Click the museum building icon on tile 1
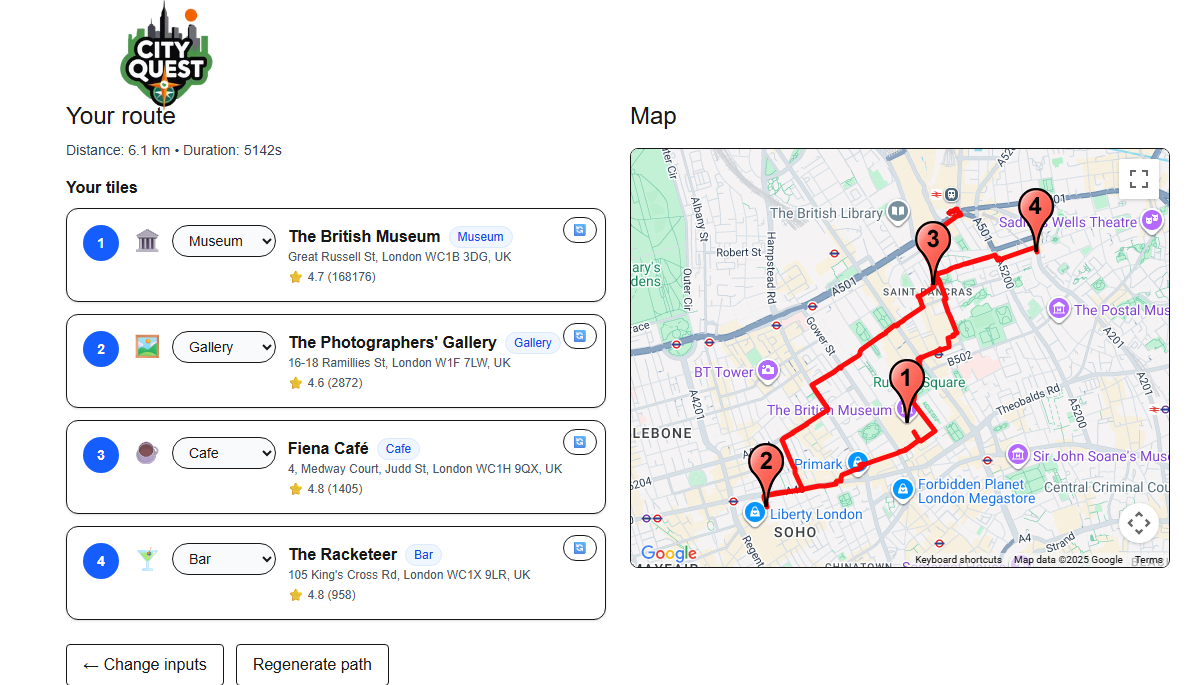Viewport: 1203px width, 685px height. (x=147, y=241)
